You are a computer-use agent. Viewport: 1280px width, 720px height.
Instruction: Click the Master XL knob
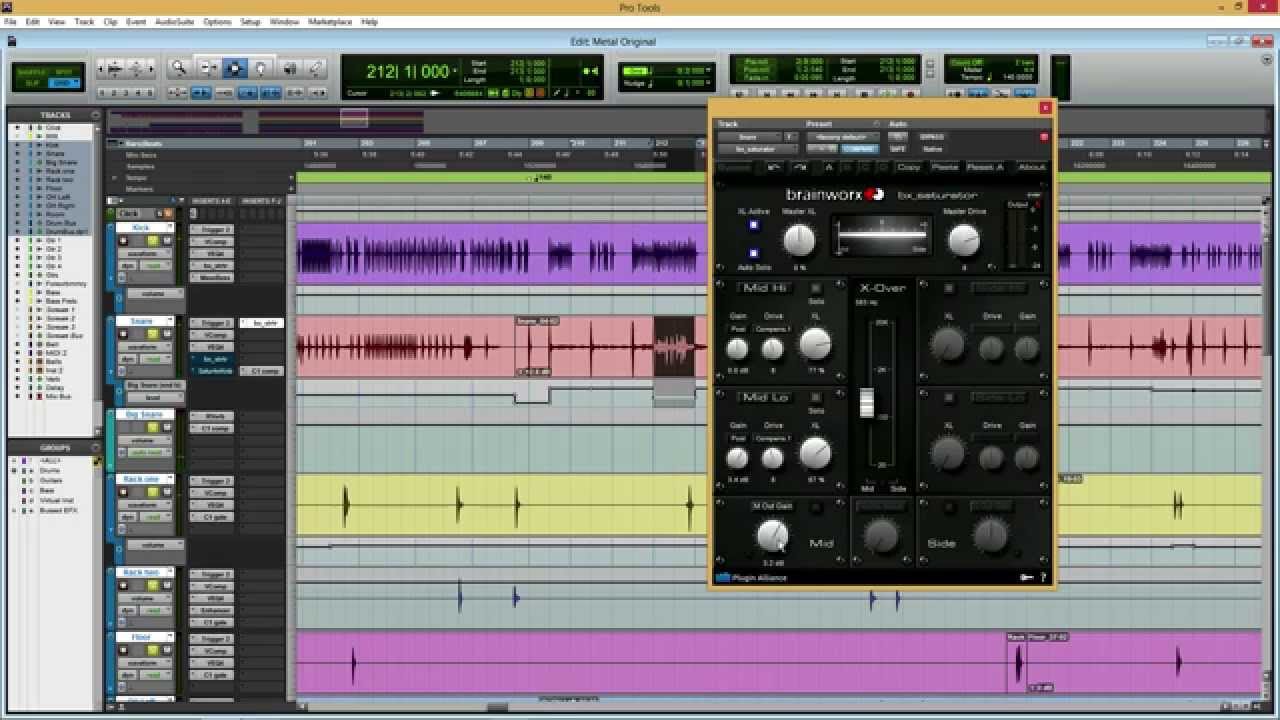point(798,239)
